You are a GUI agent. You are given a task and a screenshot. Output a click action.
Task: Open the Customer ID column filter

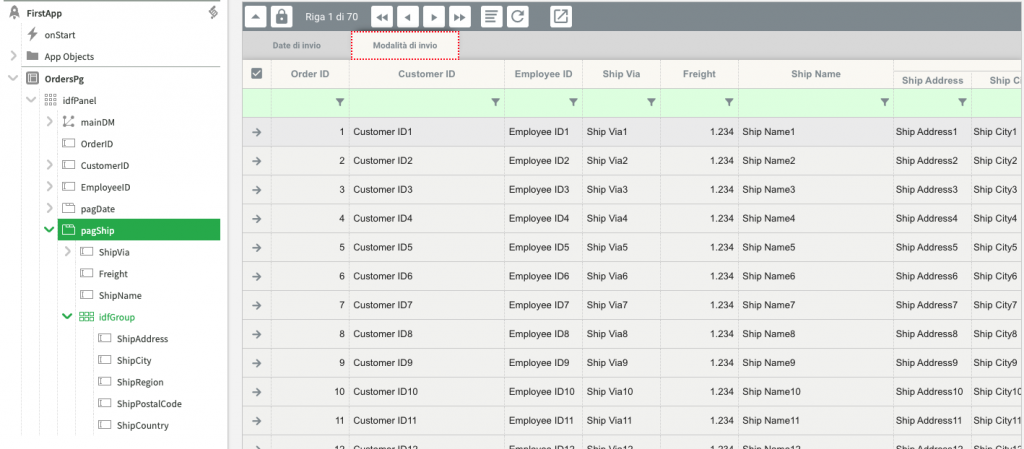(x=495, y=102)
